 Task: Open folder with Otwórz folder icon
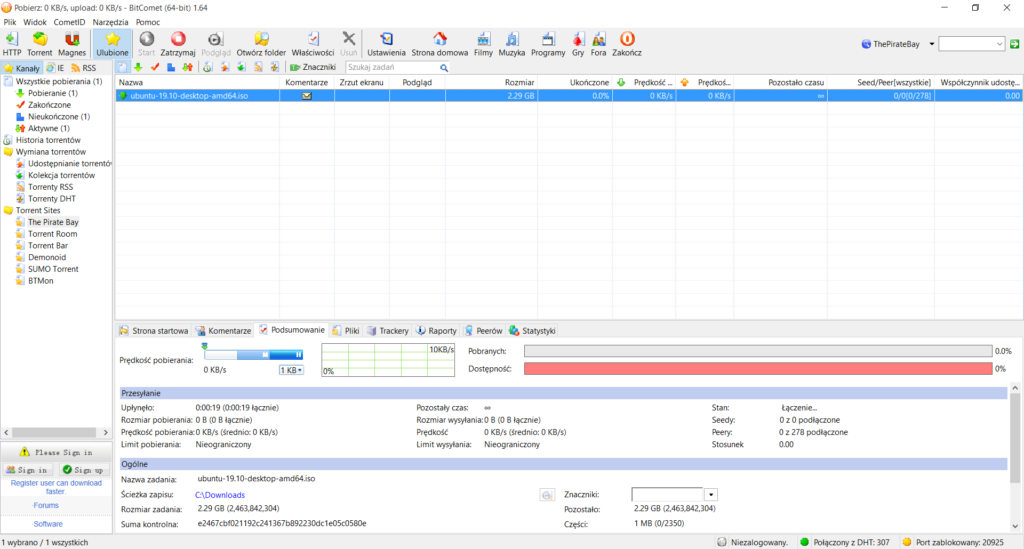(261, 43)
